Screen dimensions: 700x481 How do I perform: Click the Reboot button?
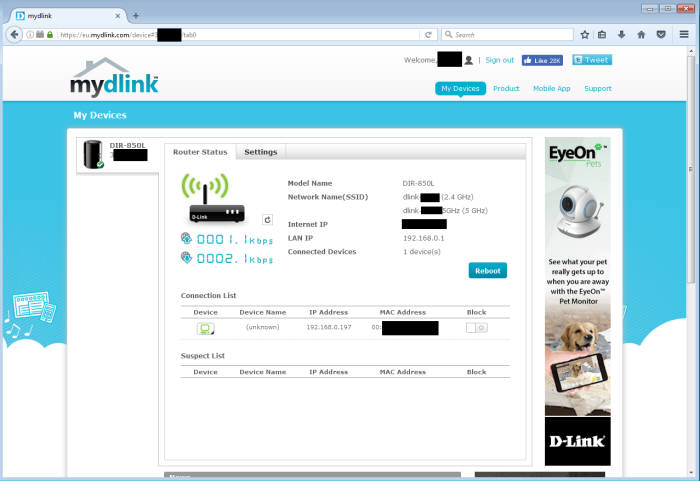pos(488,271)
